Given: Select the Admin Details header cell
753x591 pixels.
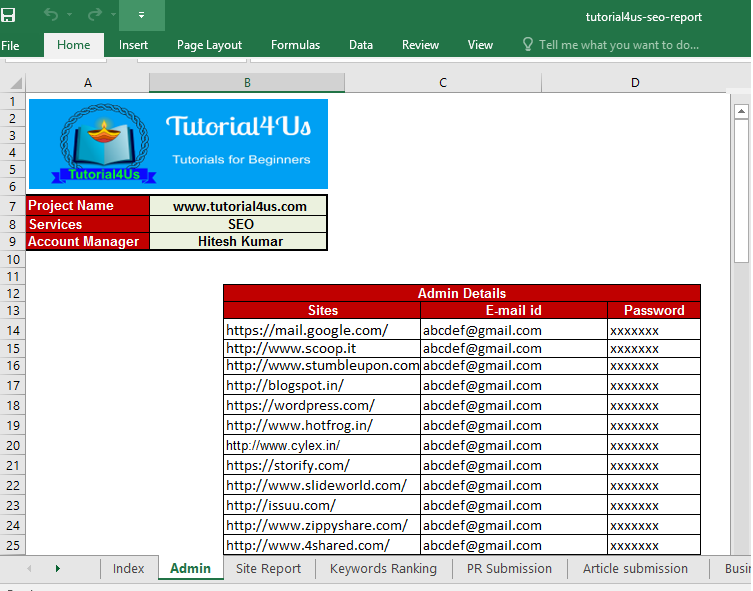Looking at the screenshot, I should 462,293.
